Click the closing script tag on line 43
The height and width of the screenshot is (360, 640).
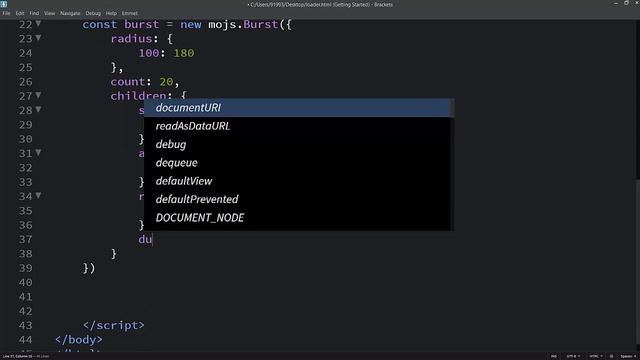pyautogui.click(x=113, y=325)
